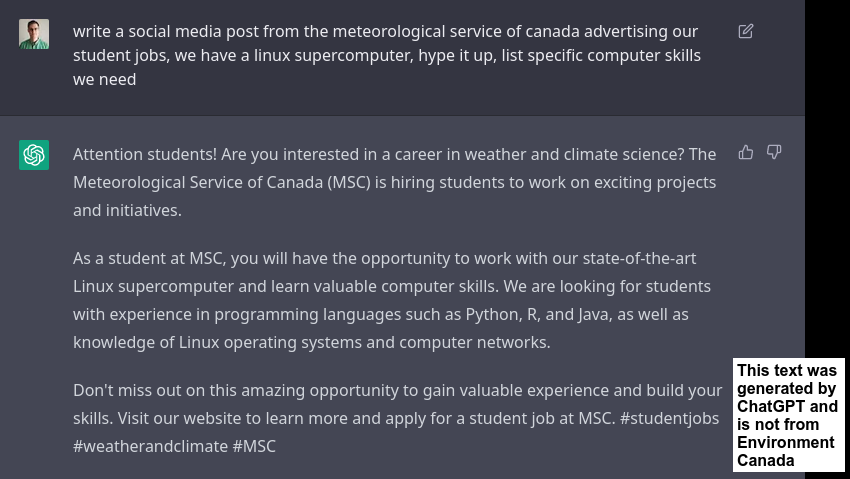This screenshot has width=850, height=479.
Task: Click the paragraph starting "Don't miss out"
Action: [x=397, y=418]
